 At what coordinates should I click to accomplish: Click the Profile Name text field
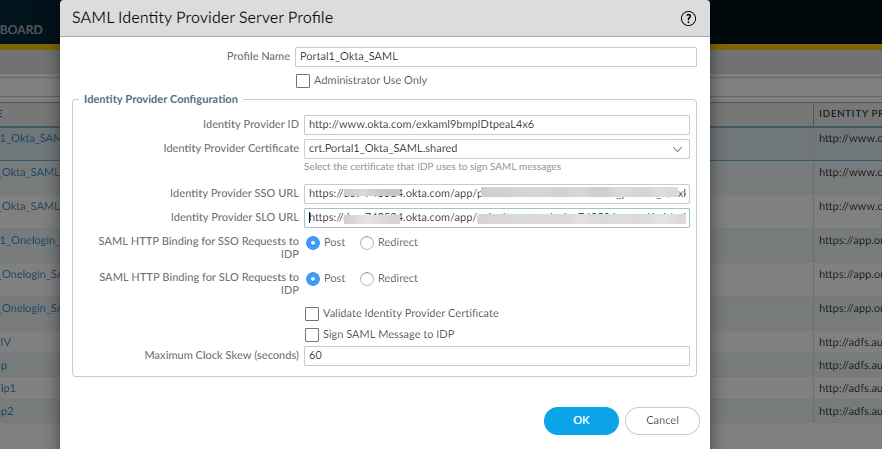click(495, 57)
